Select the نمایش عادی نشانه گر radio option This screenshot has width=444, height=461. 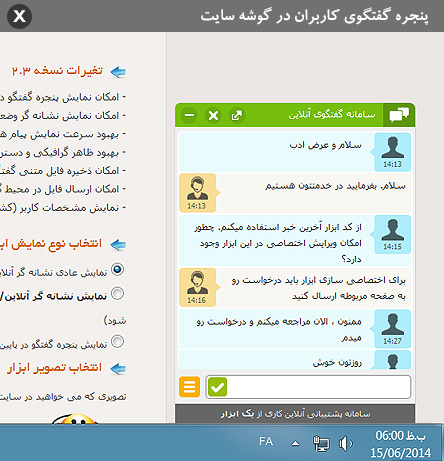tap(117, 269)
